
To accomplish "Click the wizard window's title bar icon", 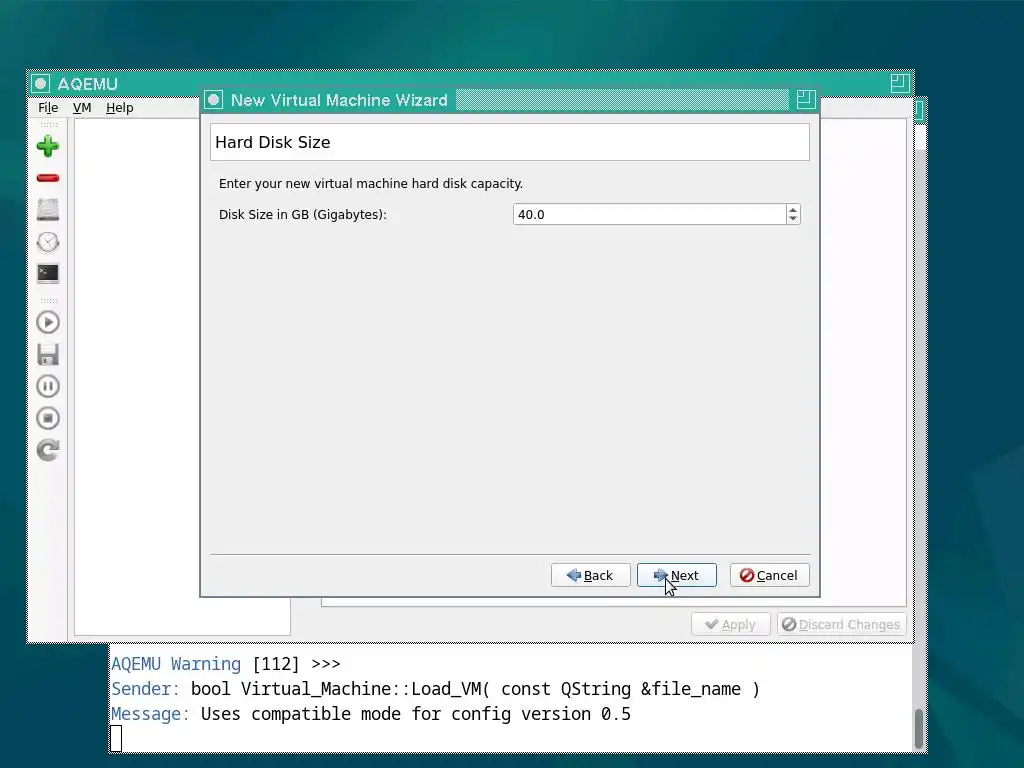I will click(214, 100).
